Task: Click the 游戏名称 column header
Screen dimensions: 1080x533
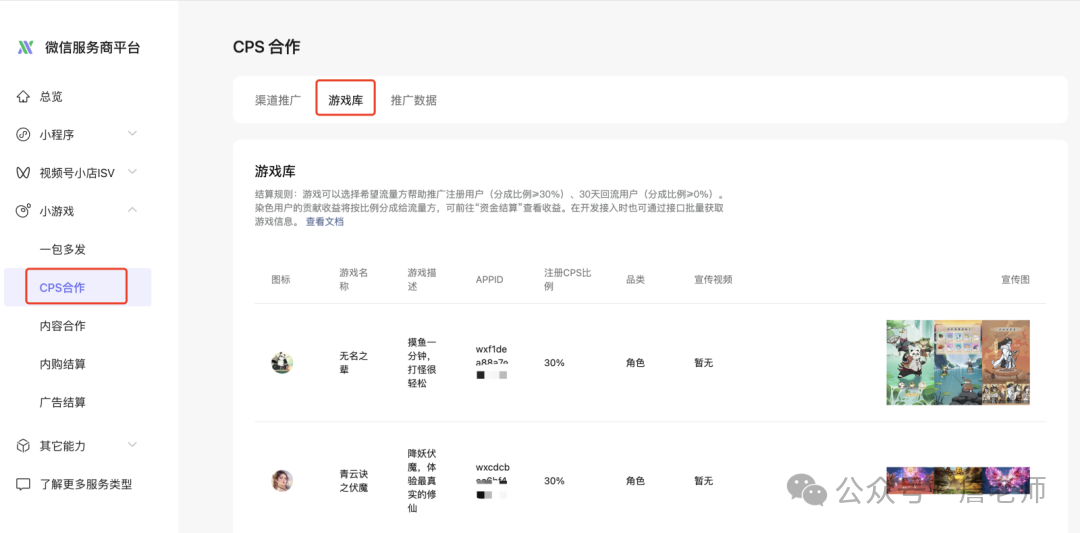Action: tap(354, 279)
